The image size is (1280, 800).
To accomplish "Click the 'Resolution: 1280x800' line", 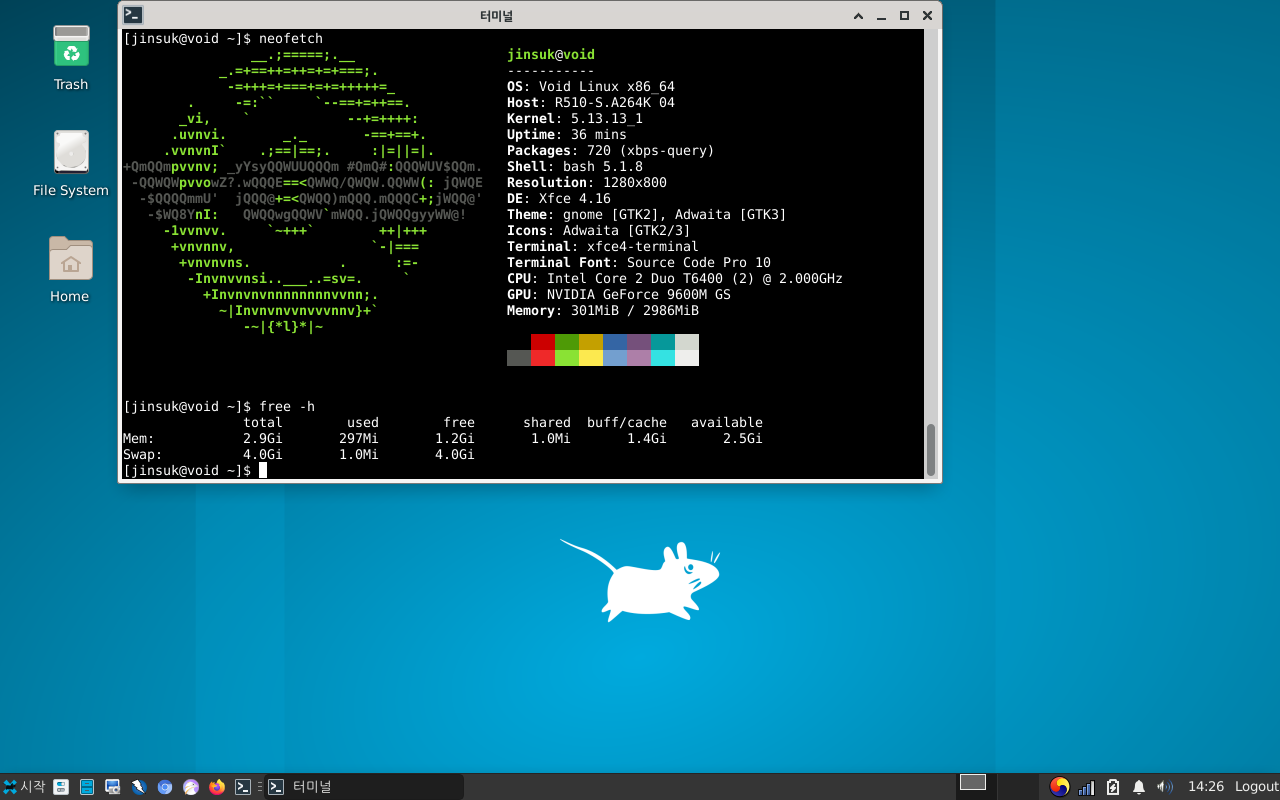I will click(587, 183).
